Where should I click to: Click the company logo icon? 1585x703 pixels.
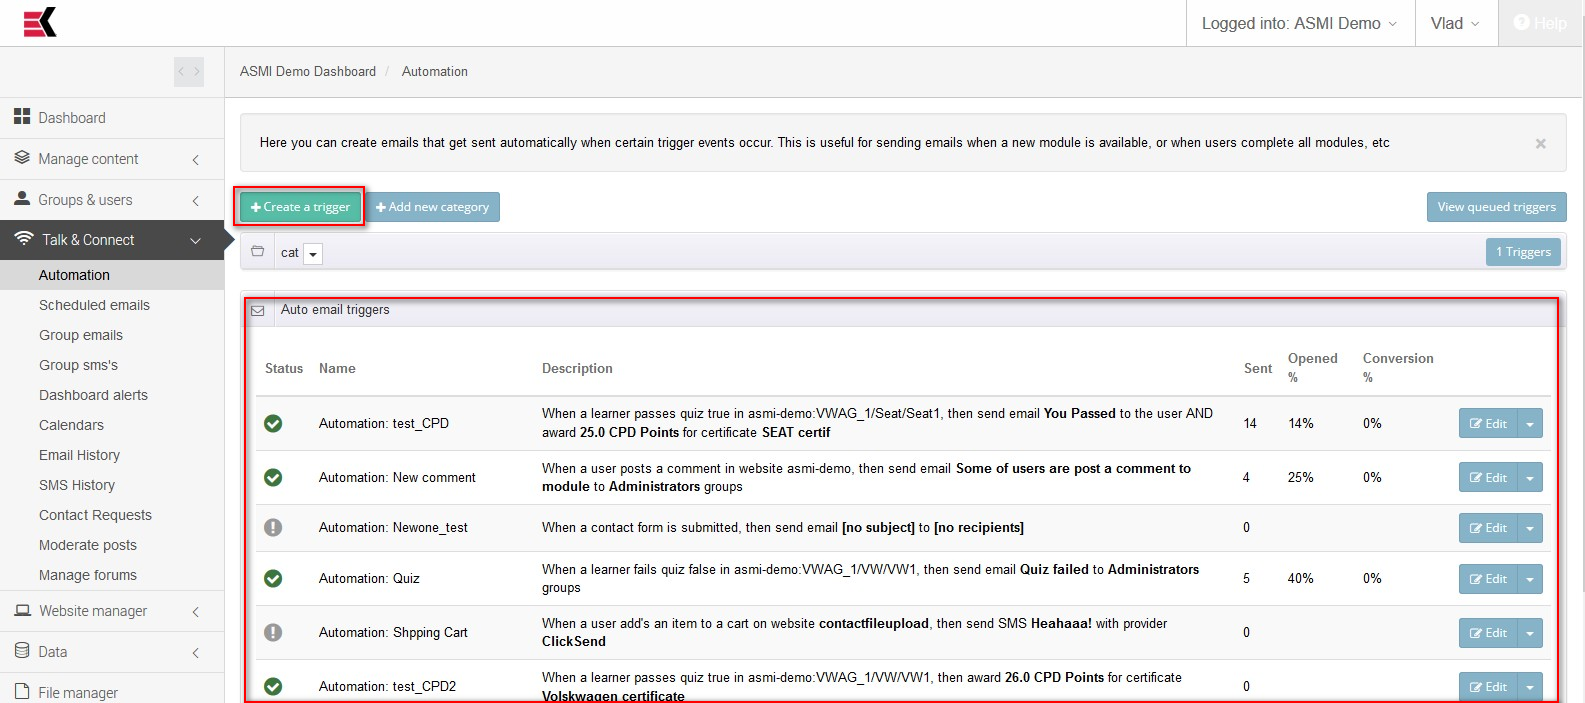(40, 22)
